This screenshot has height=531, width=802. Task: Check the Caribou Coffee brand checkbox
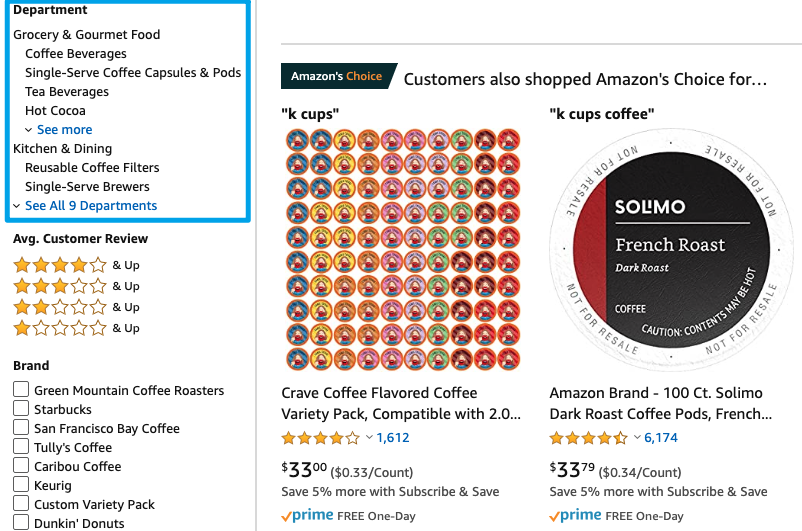[x=21, y=465]
